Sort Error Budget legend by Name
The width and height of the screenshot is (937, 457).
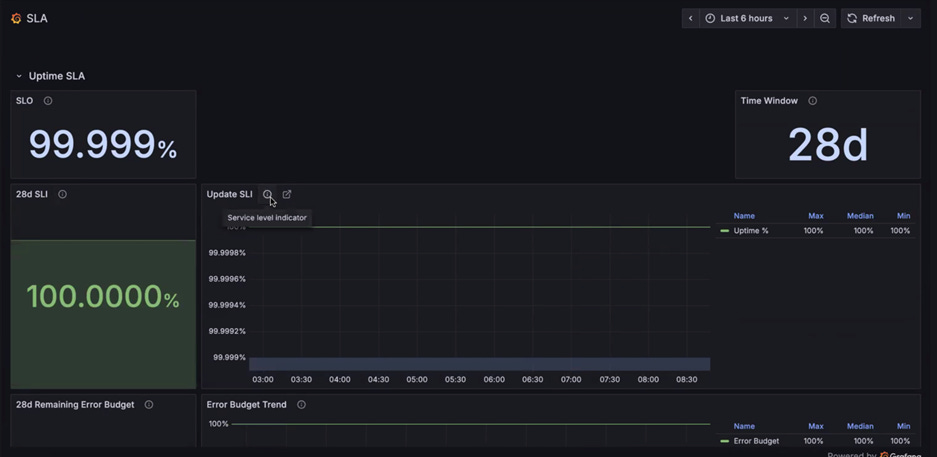pos(744,426)
